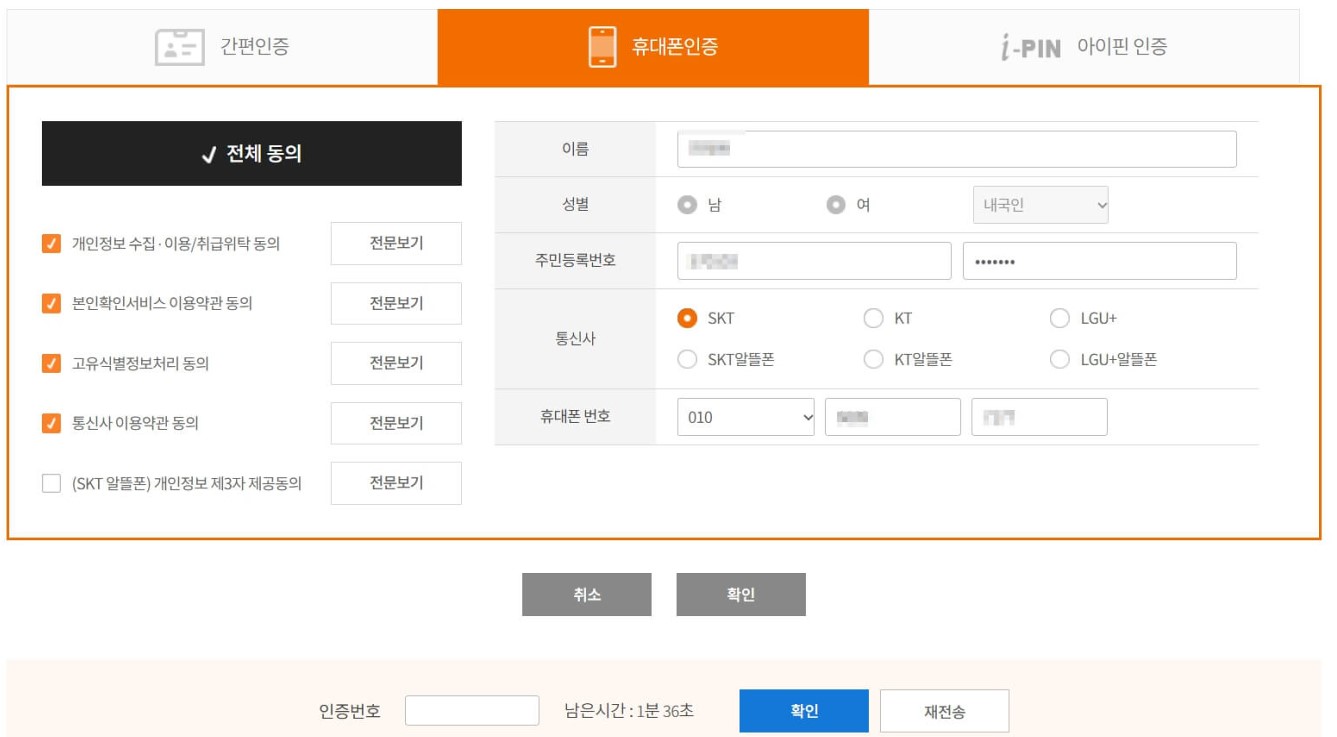Click the 남은시간 : 1분 36초 text
The image size is (1337, 737).
click(629, 711)
